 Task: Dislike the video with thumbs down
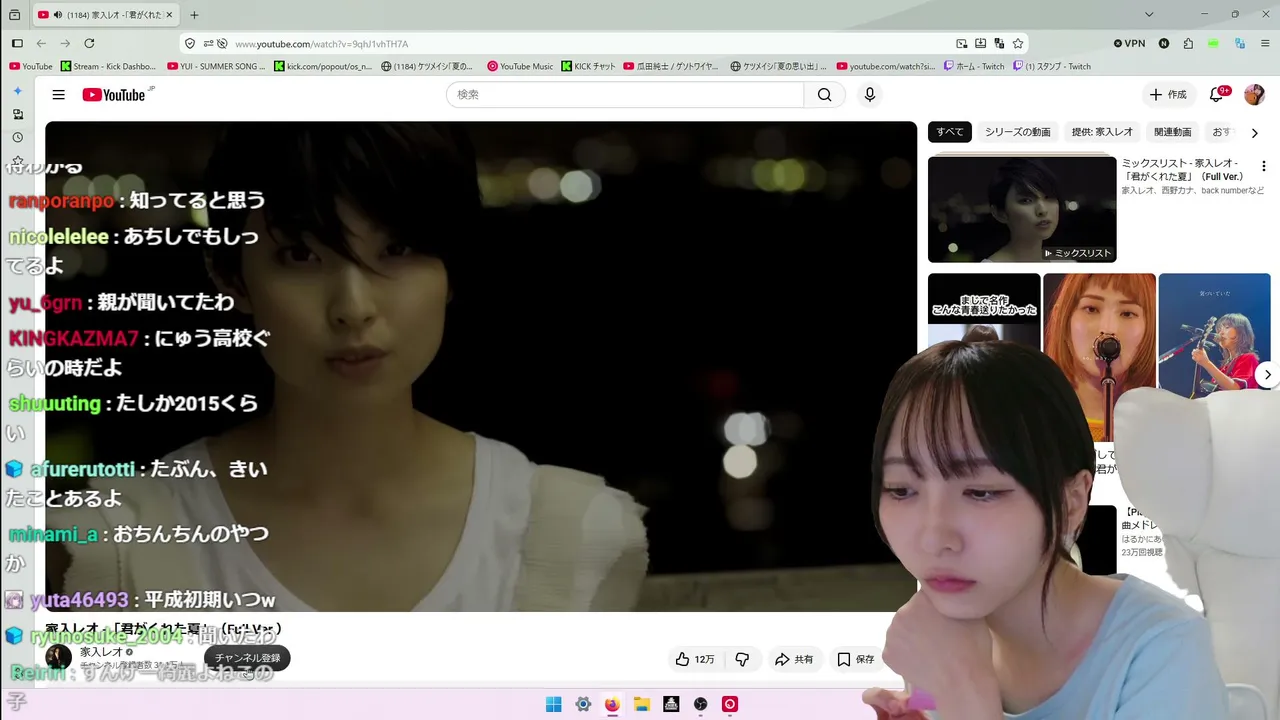click(742, 659)
